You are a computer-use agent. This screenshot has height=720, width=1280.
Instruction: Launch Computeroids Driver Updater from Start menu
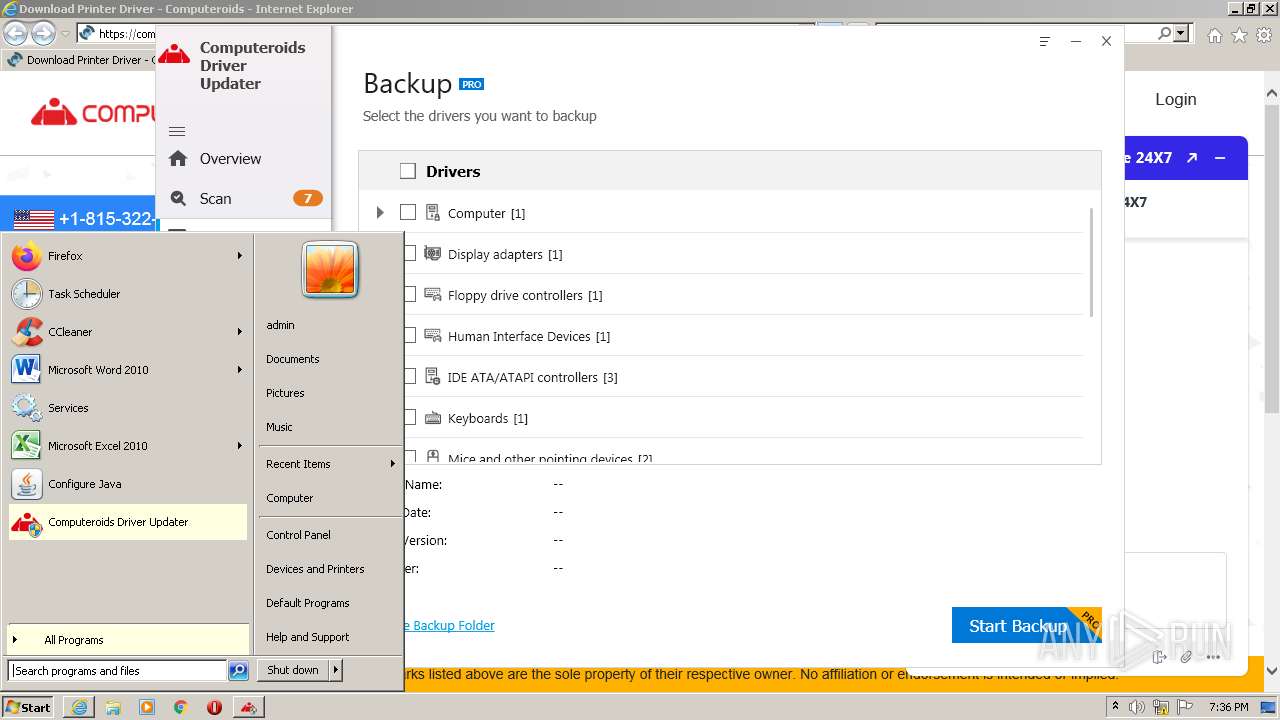point(127,522)
